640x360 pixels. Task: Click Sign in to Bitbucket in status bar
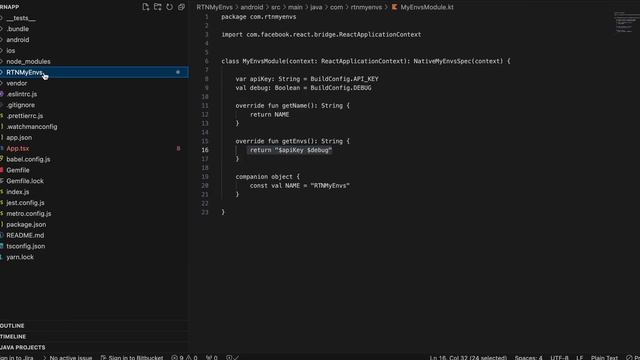[132, 357]
